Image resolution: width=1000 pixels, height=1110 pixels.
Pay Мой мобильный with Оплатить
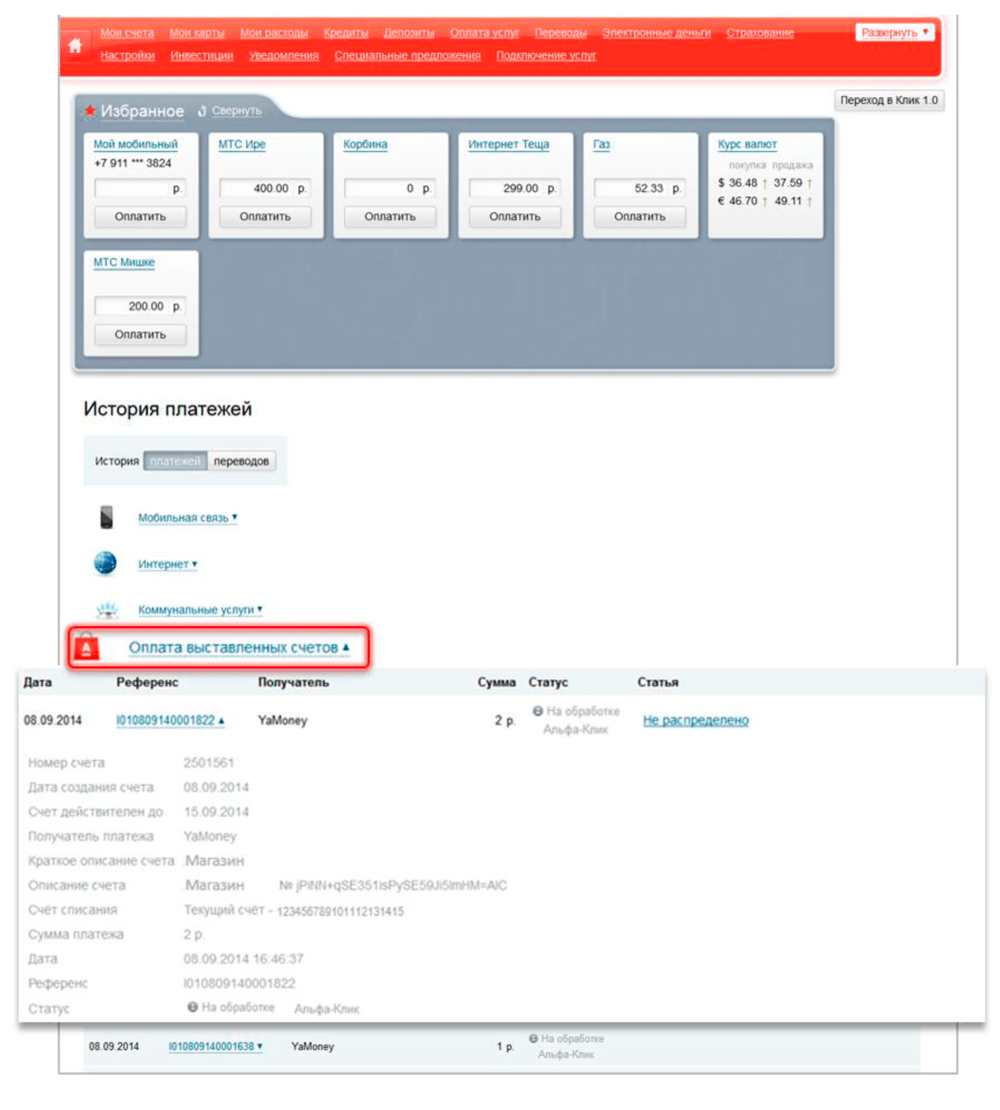[140, 217]
